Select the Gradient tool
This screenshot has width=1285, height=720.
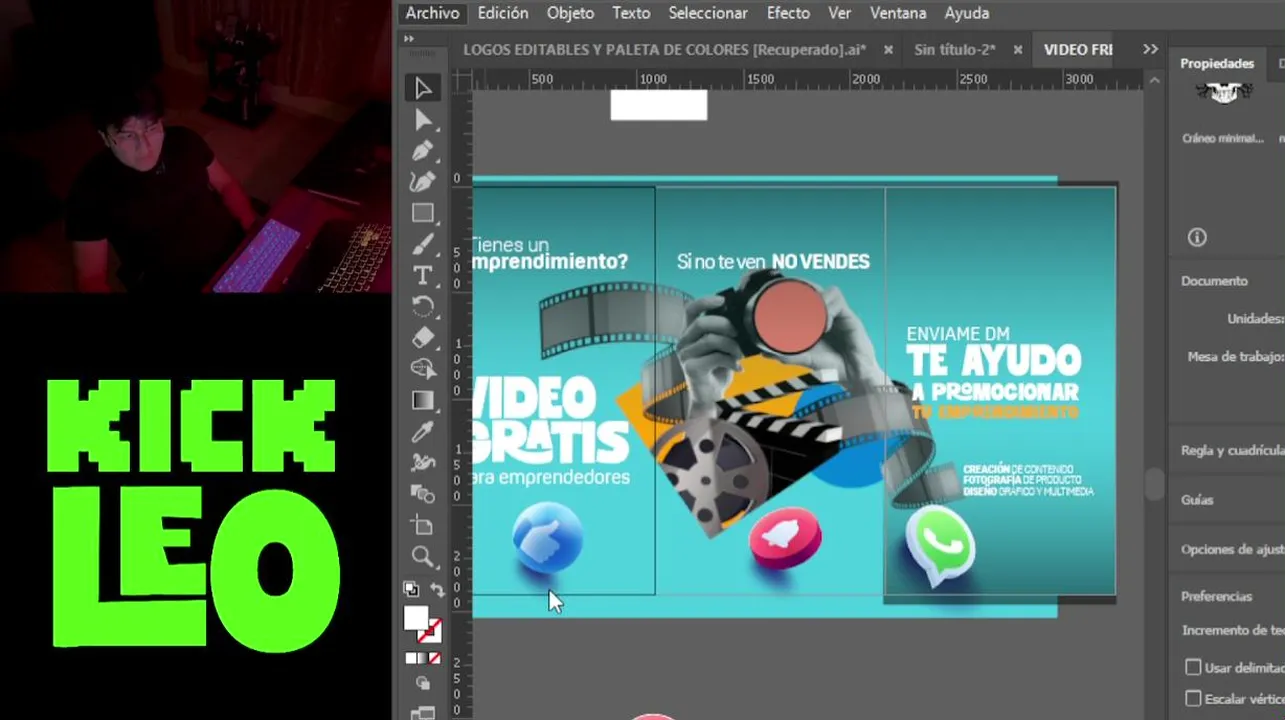click(x=423, y=400)
